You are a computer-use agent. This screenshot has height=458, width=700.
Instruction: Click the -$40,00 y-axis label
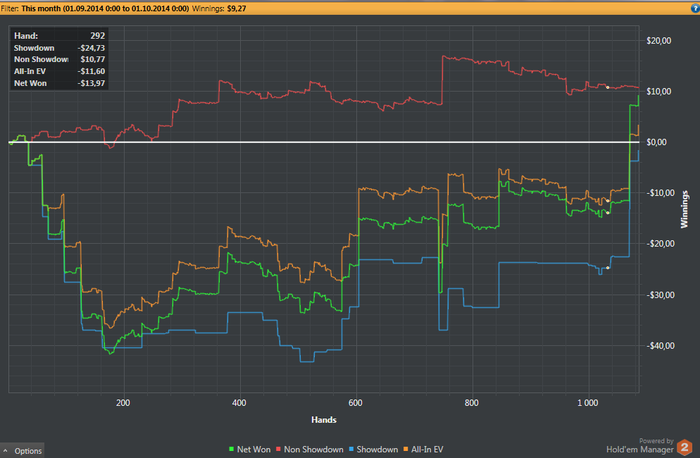660,346
